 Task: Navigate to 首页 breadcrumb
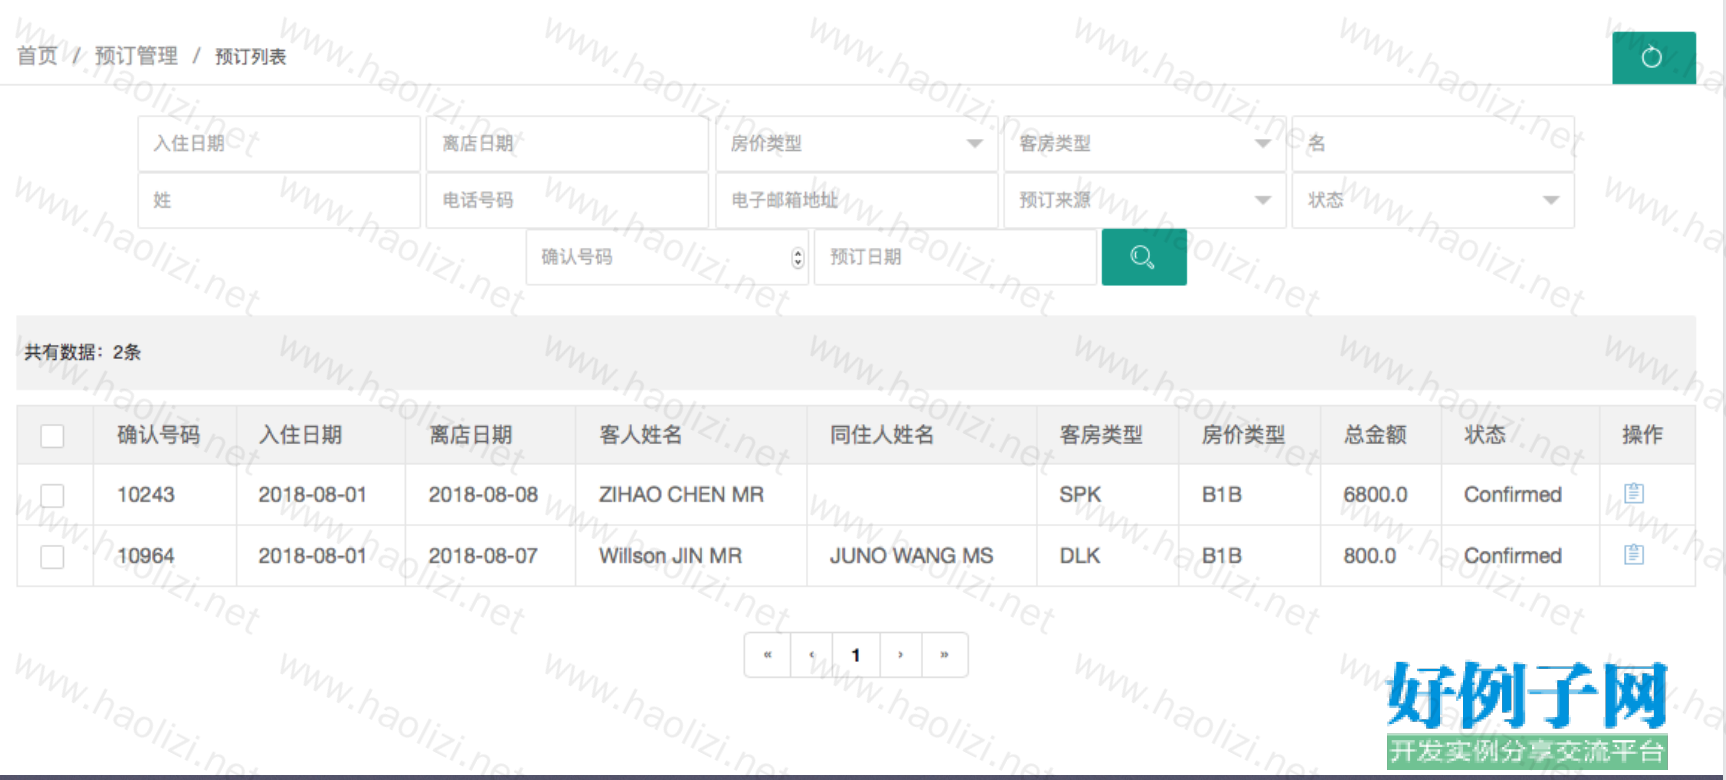coord(37,56)
